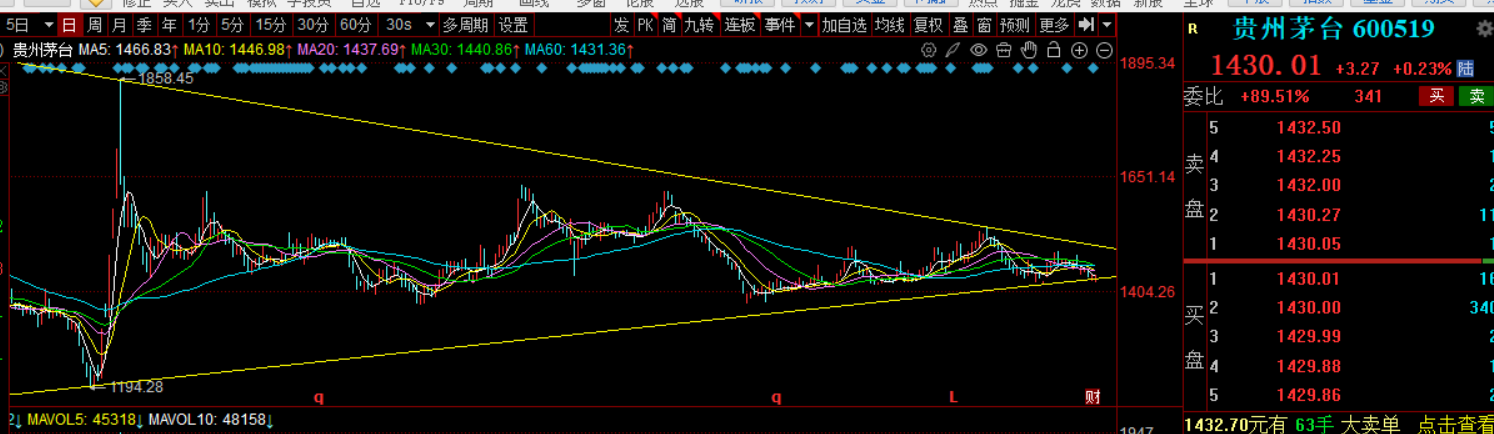The height and width of the screenshot is (434, 1494).
Task: Click the 点击查看 link at bottom
Action: point(1456,425)
